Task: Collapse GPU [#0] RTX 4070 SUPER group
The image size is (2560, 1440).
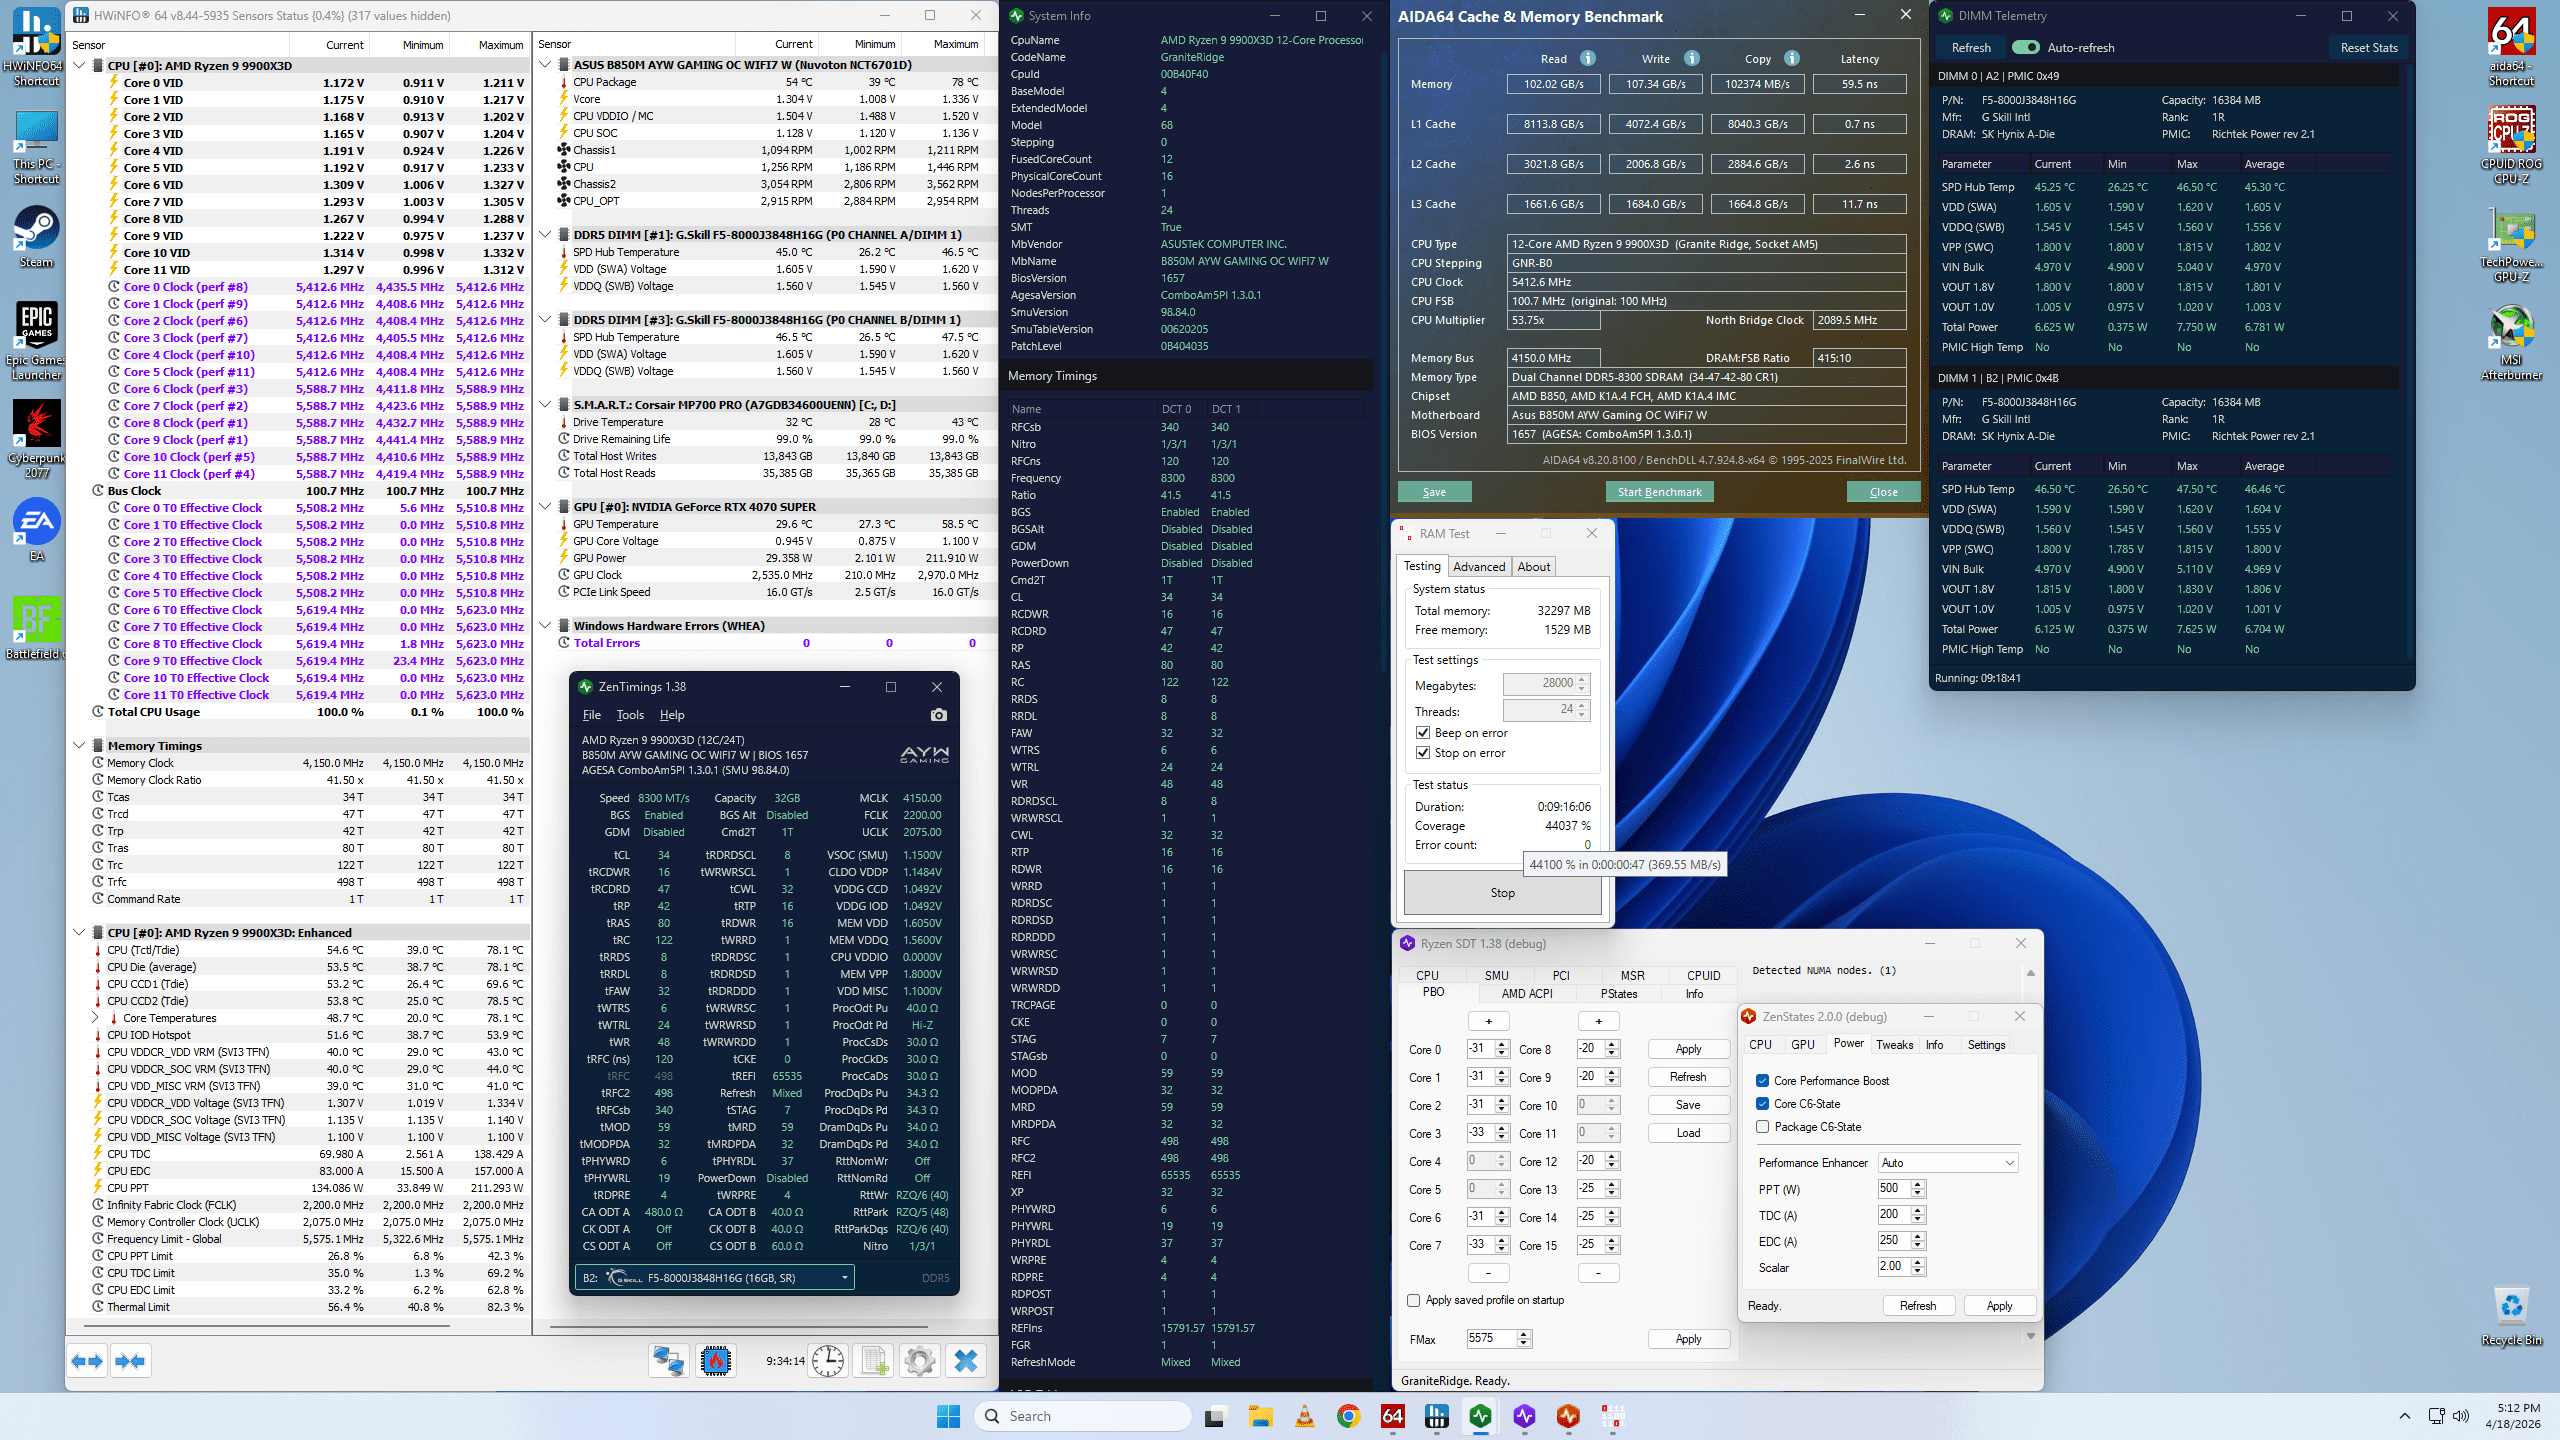Action: pyautogui.click(x=545, y=507)
